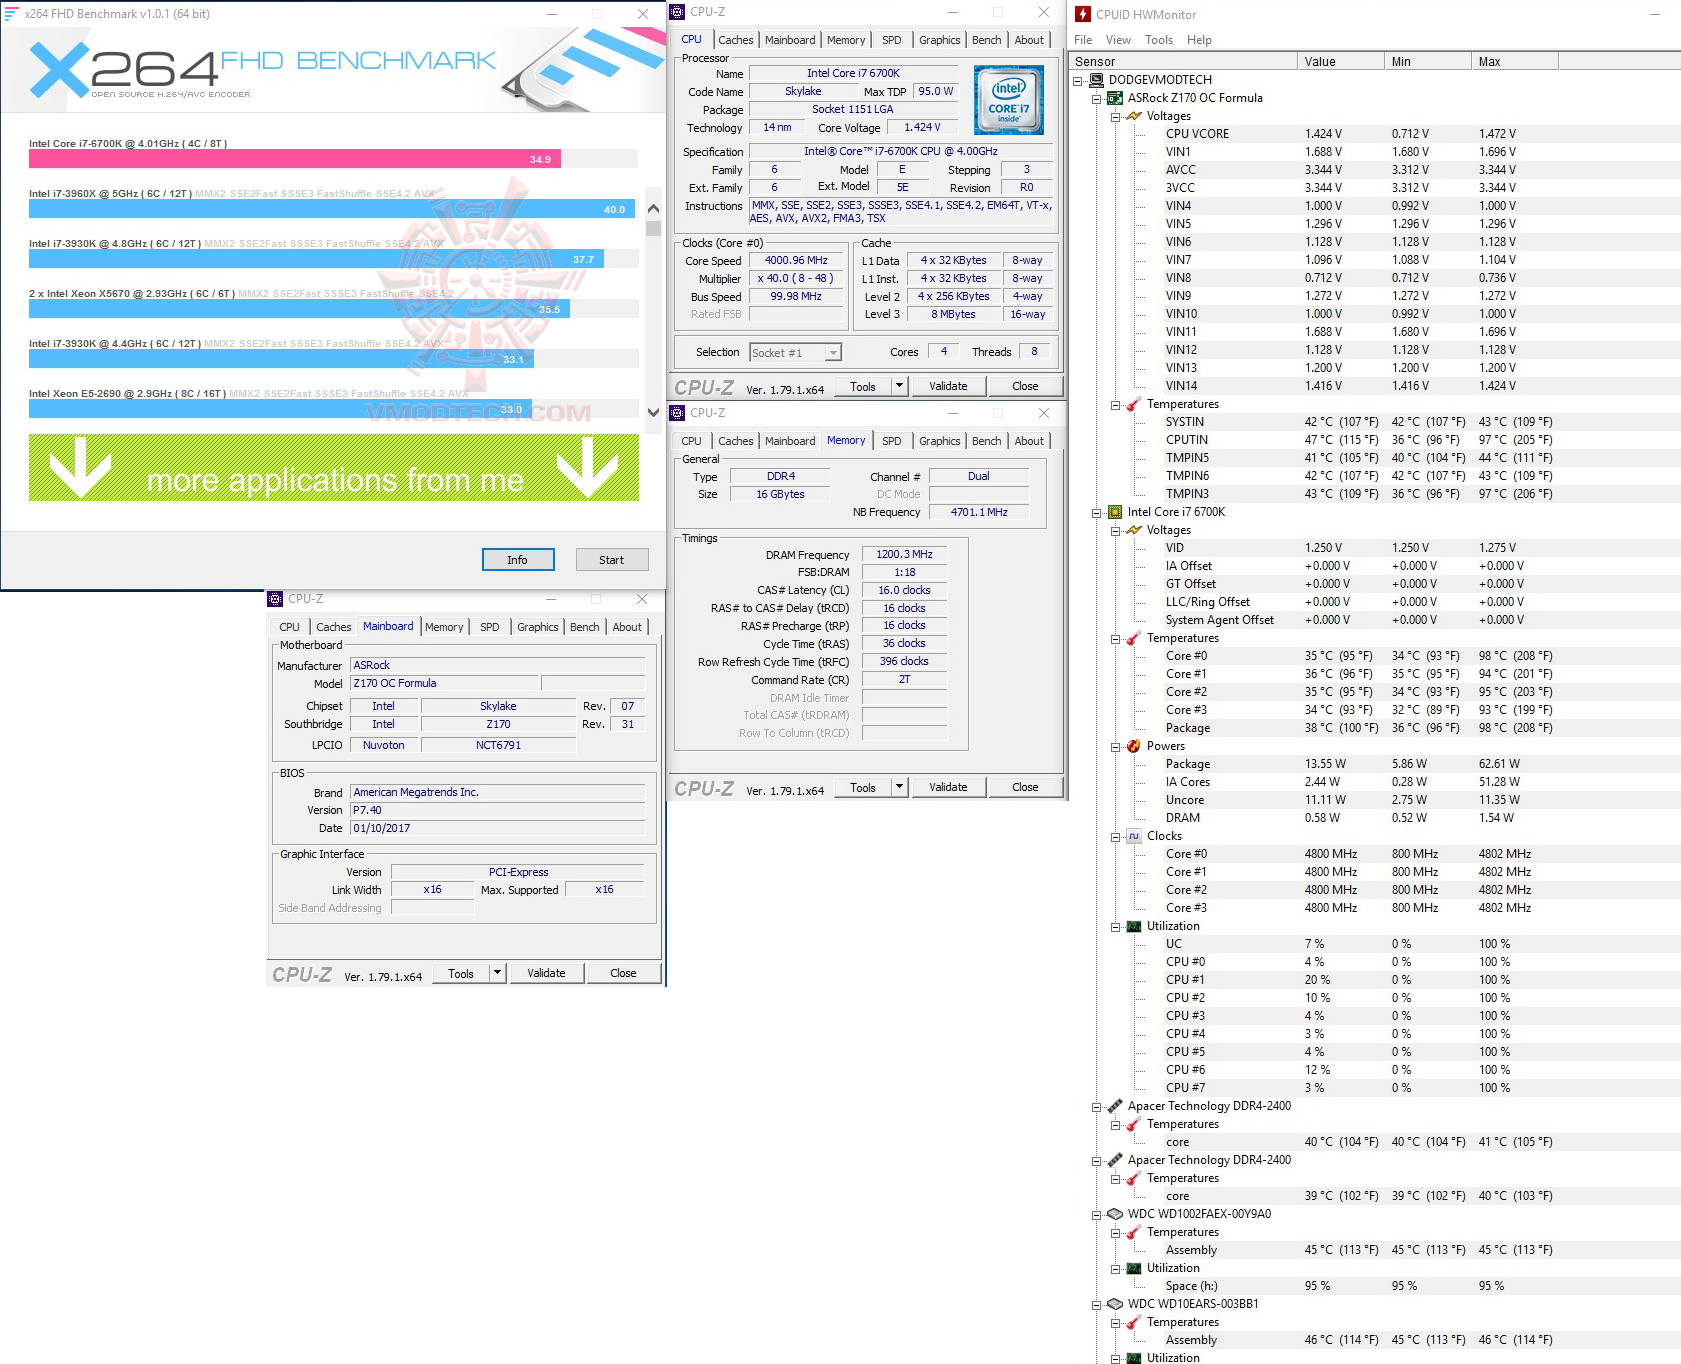This screenshot has width=1681, height=1364.
Task: Switch to Graphics tab in the CPU-Z Mainboard window
Action: pyautogui.click(x=538, y=627)
